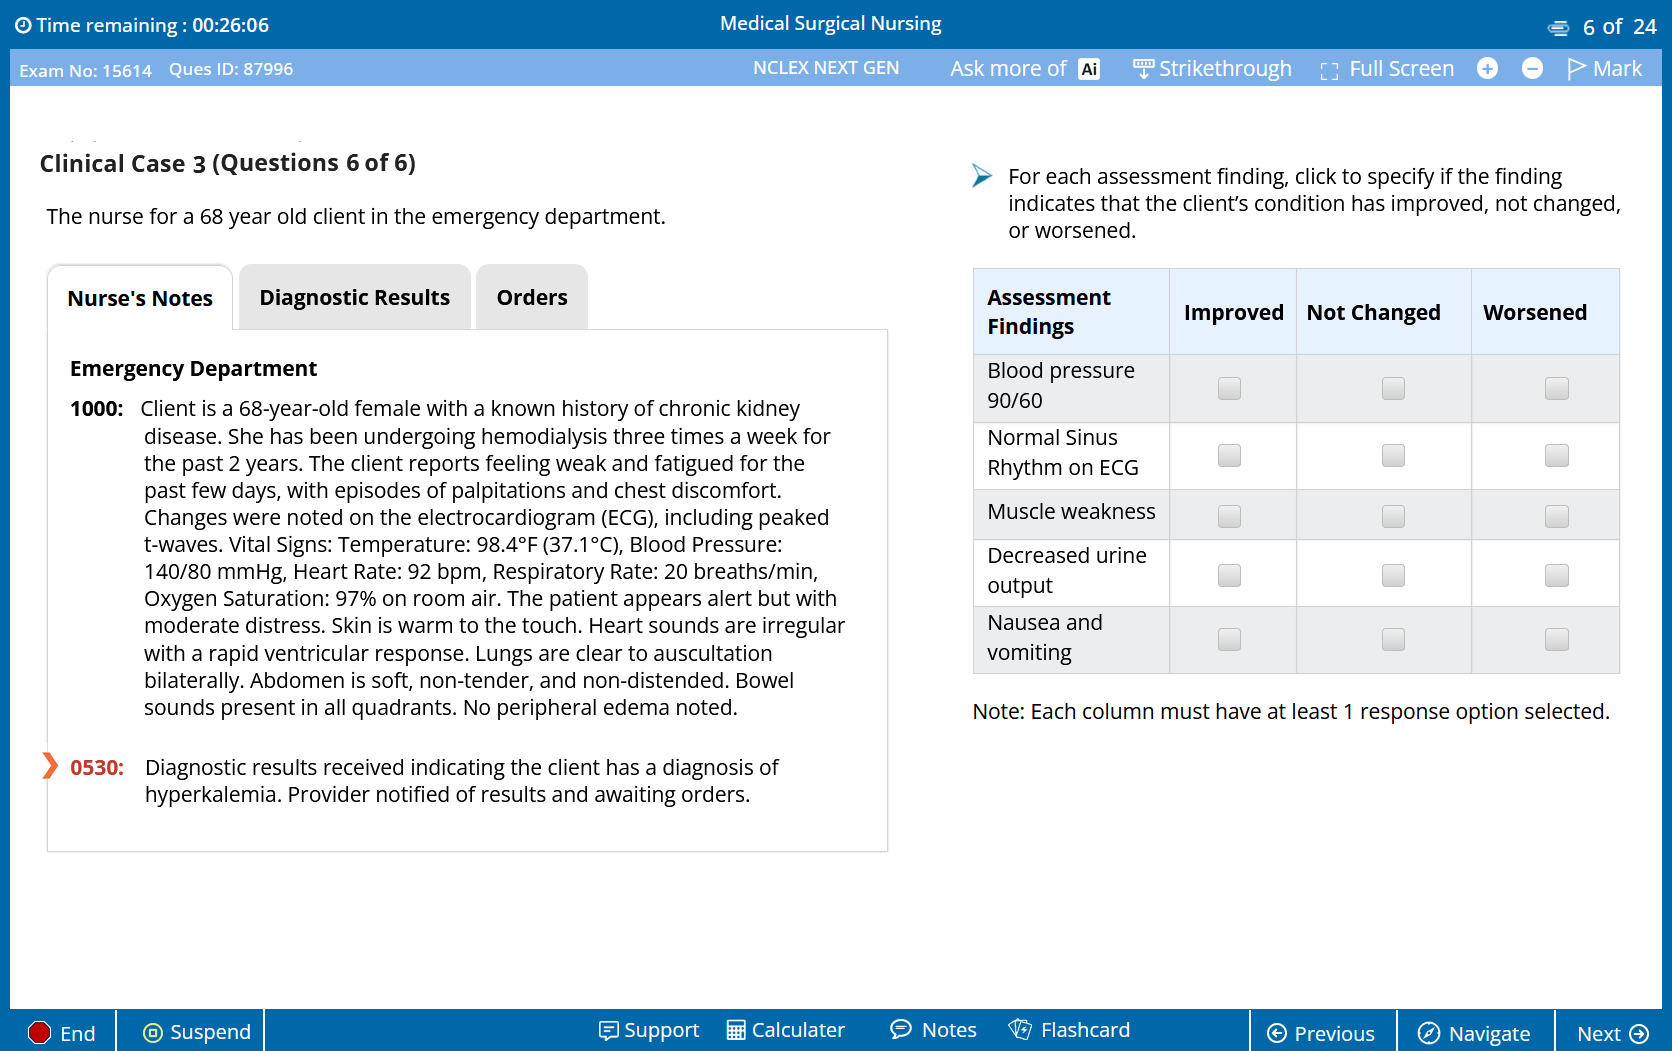Click the question list icon beside 6 of 24

(x=1558, y=27)
